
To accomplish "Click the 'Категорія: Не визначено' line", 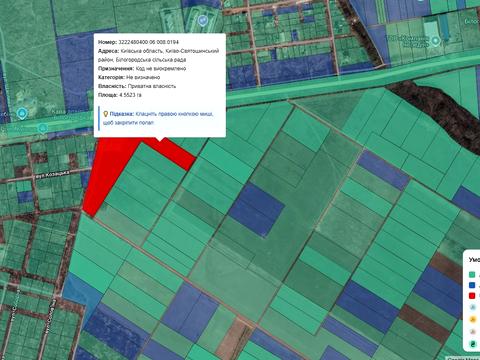I will click(x=129, y=77).
